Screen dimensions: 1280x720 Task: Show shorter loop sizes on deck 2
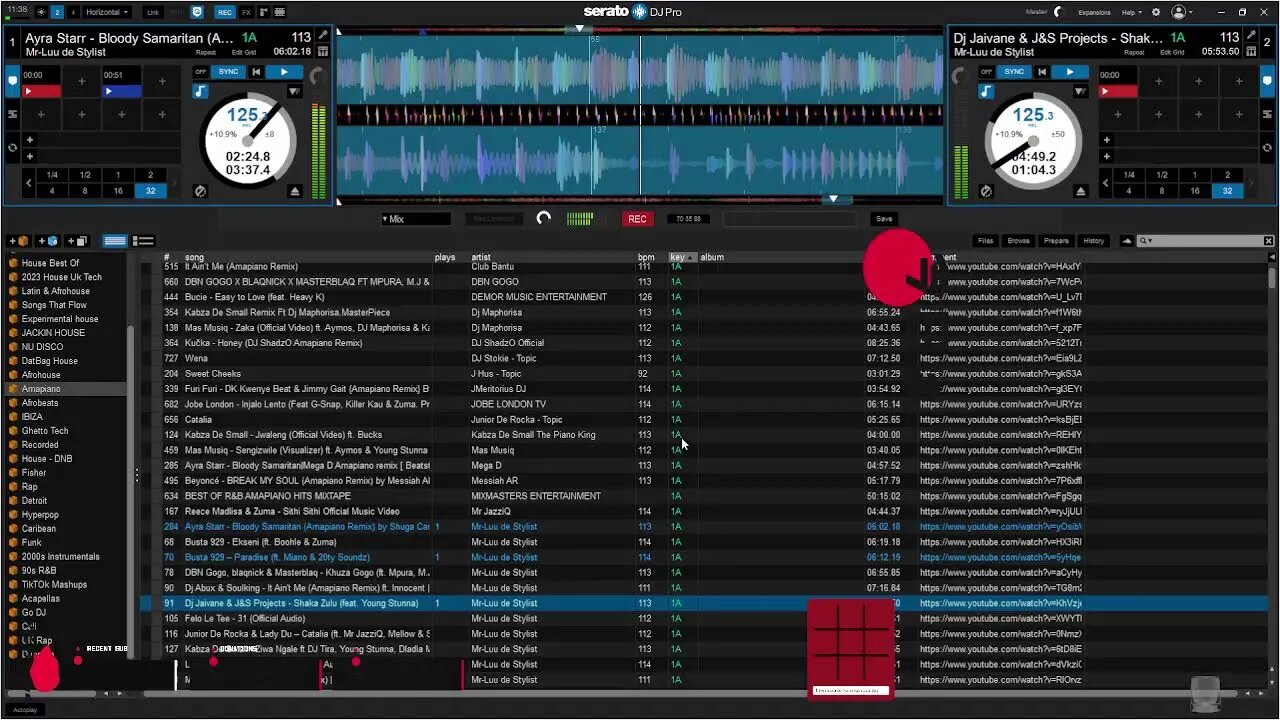[1105, 183]
